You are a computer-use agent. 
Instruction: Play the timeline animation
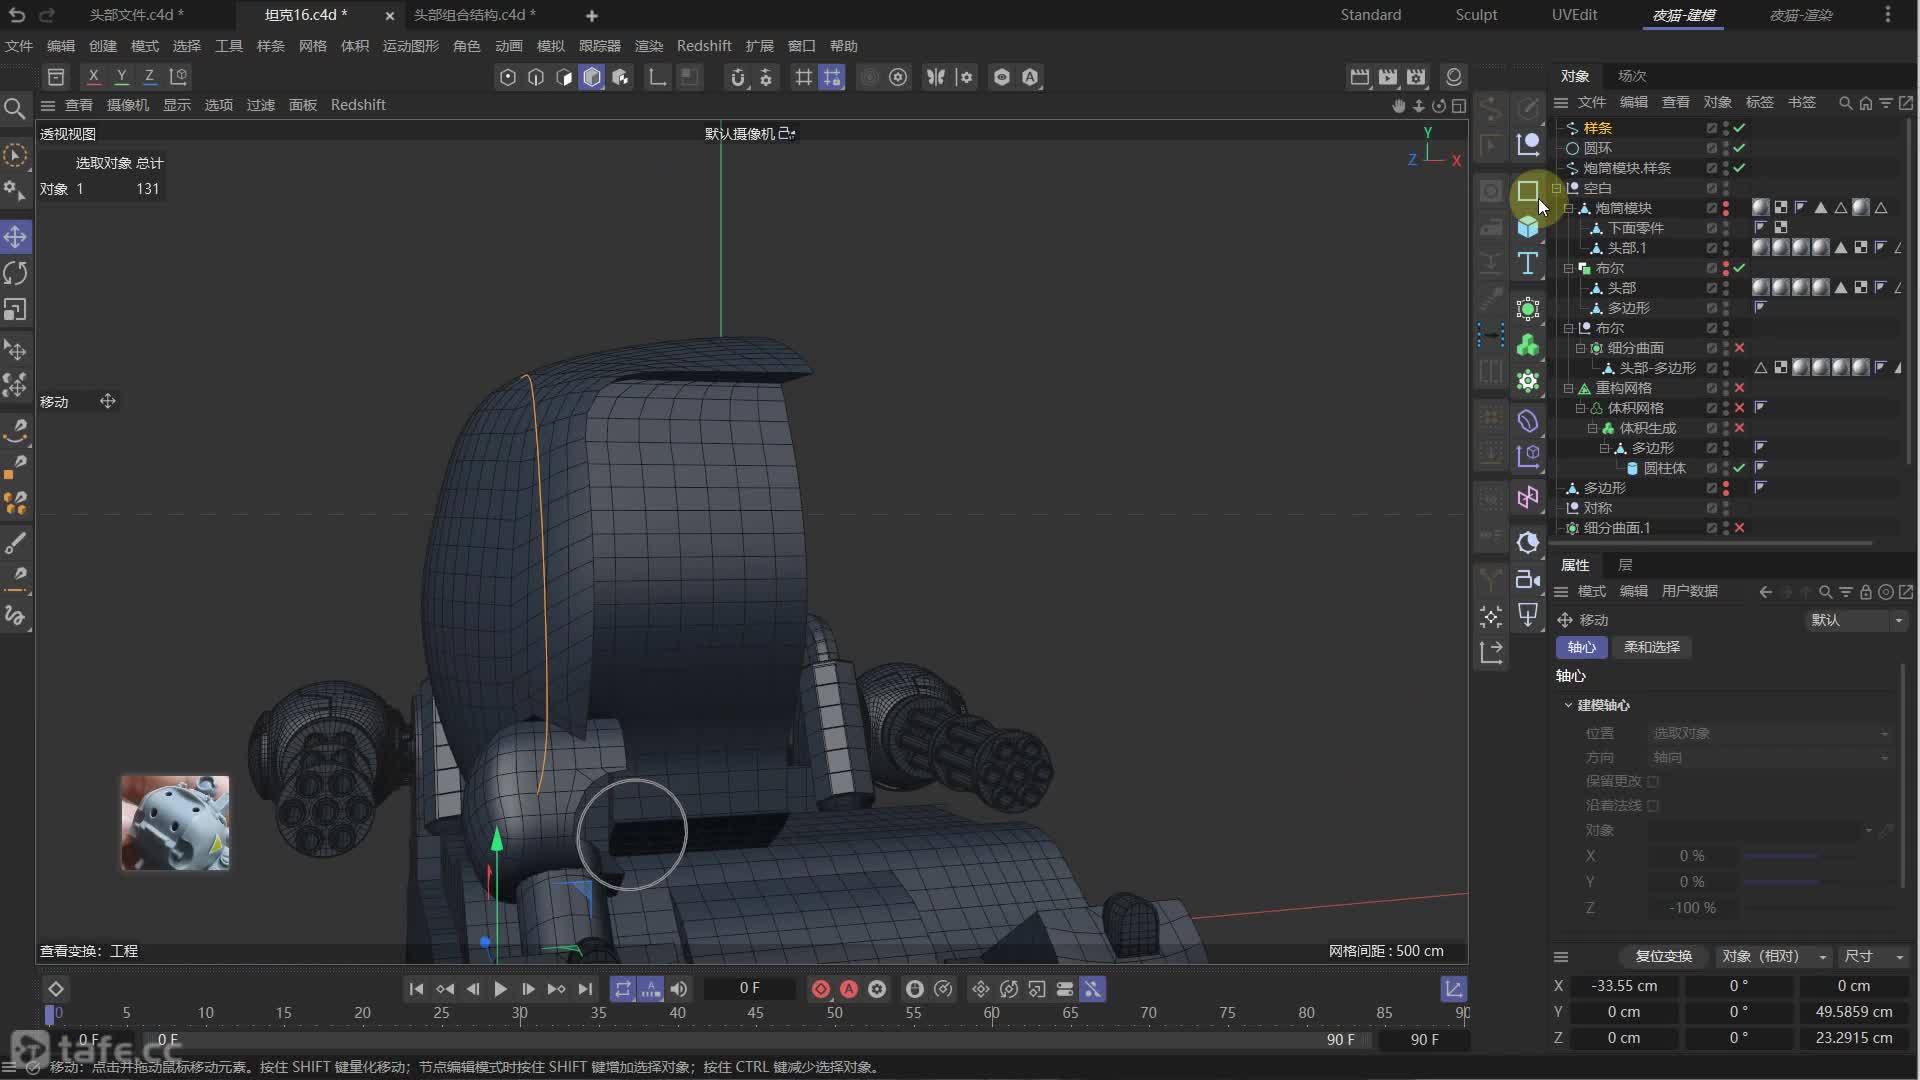click(501, 989)
